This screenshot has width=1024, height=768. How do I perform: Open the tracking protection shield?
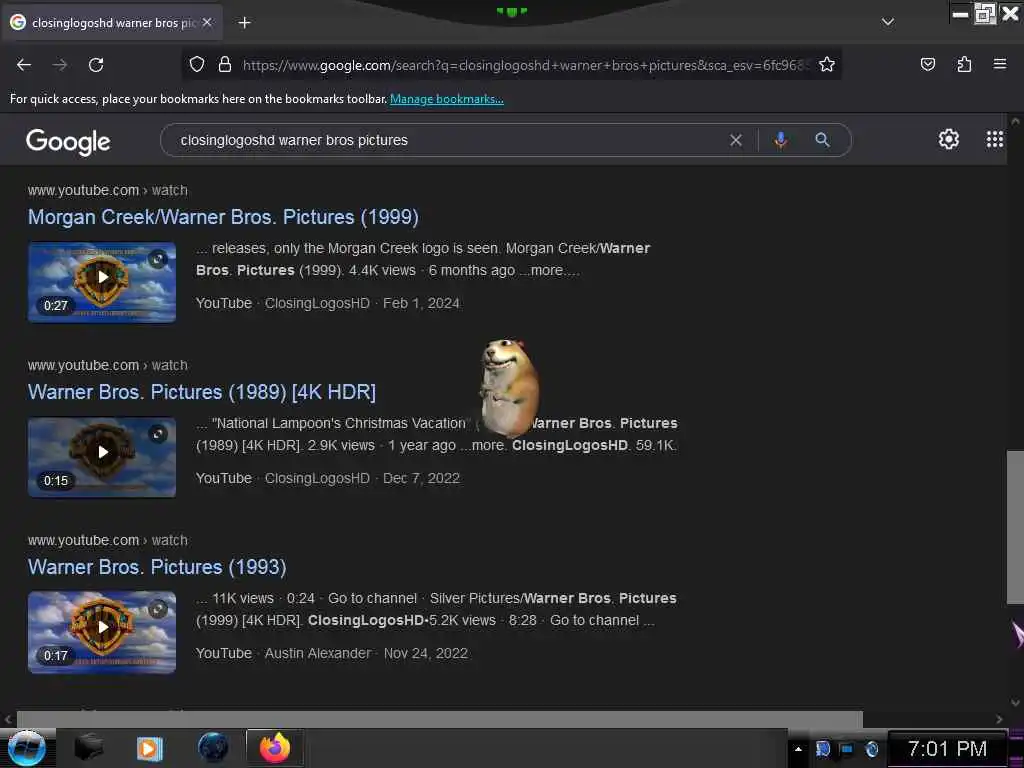pyautogui.click(x=197, y=64)
